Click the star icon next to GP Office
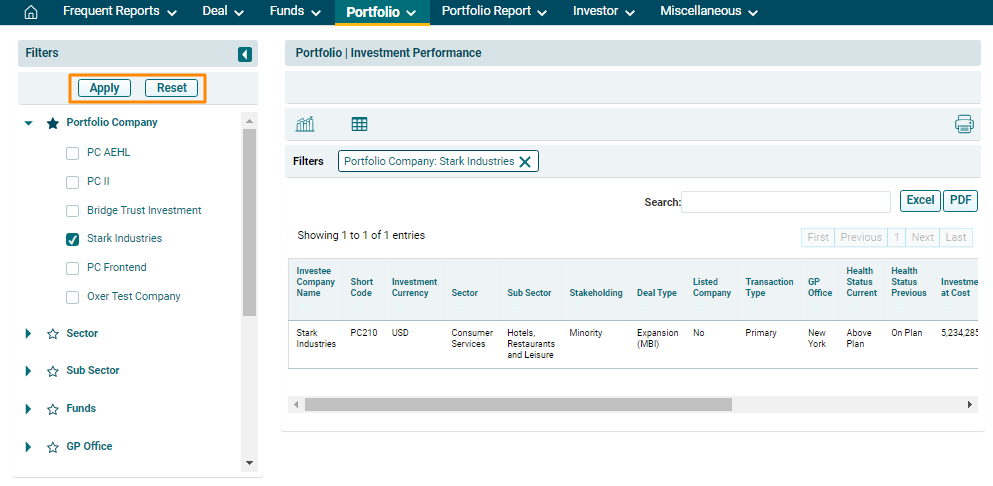Image resolution: width=993 pixels, height=486 pixels. (53, 447)
